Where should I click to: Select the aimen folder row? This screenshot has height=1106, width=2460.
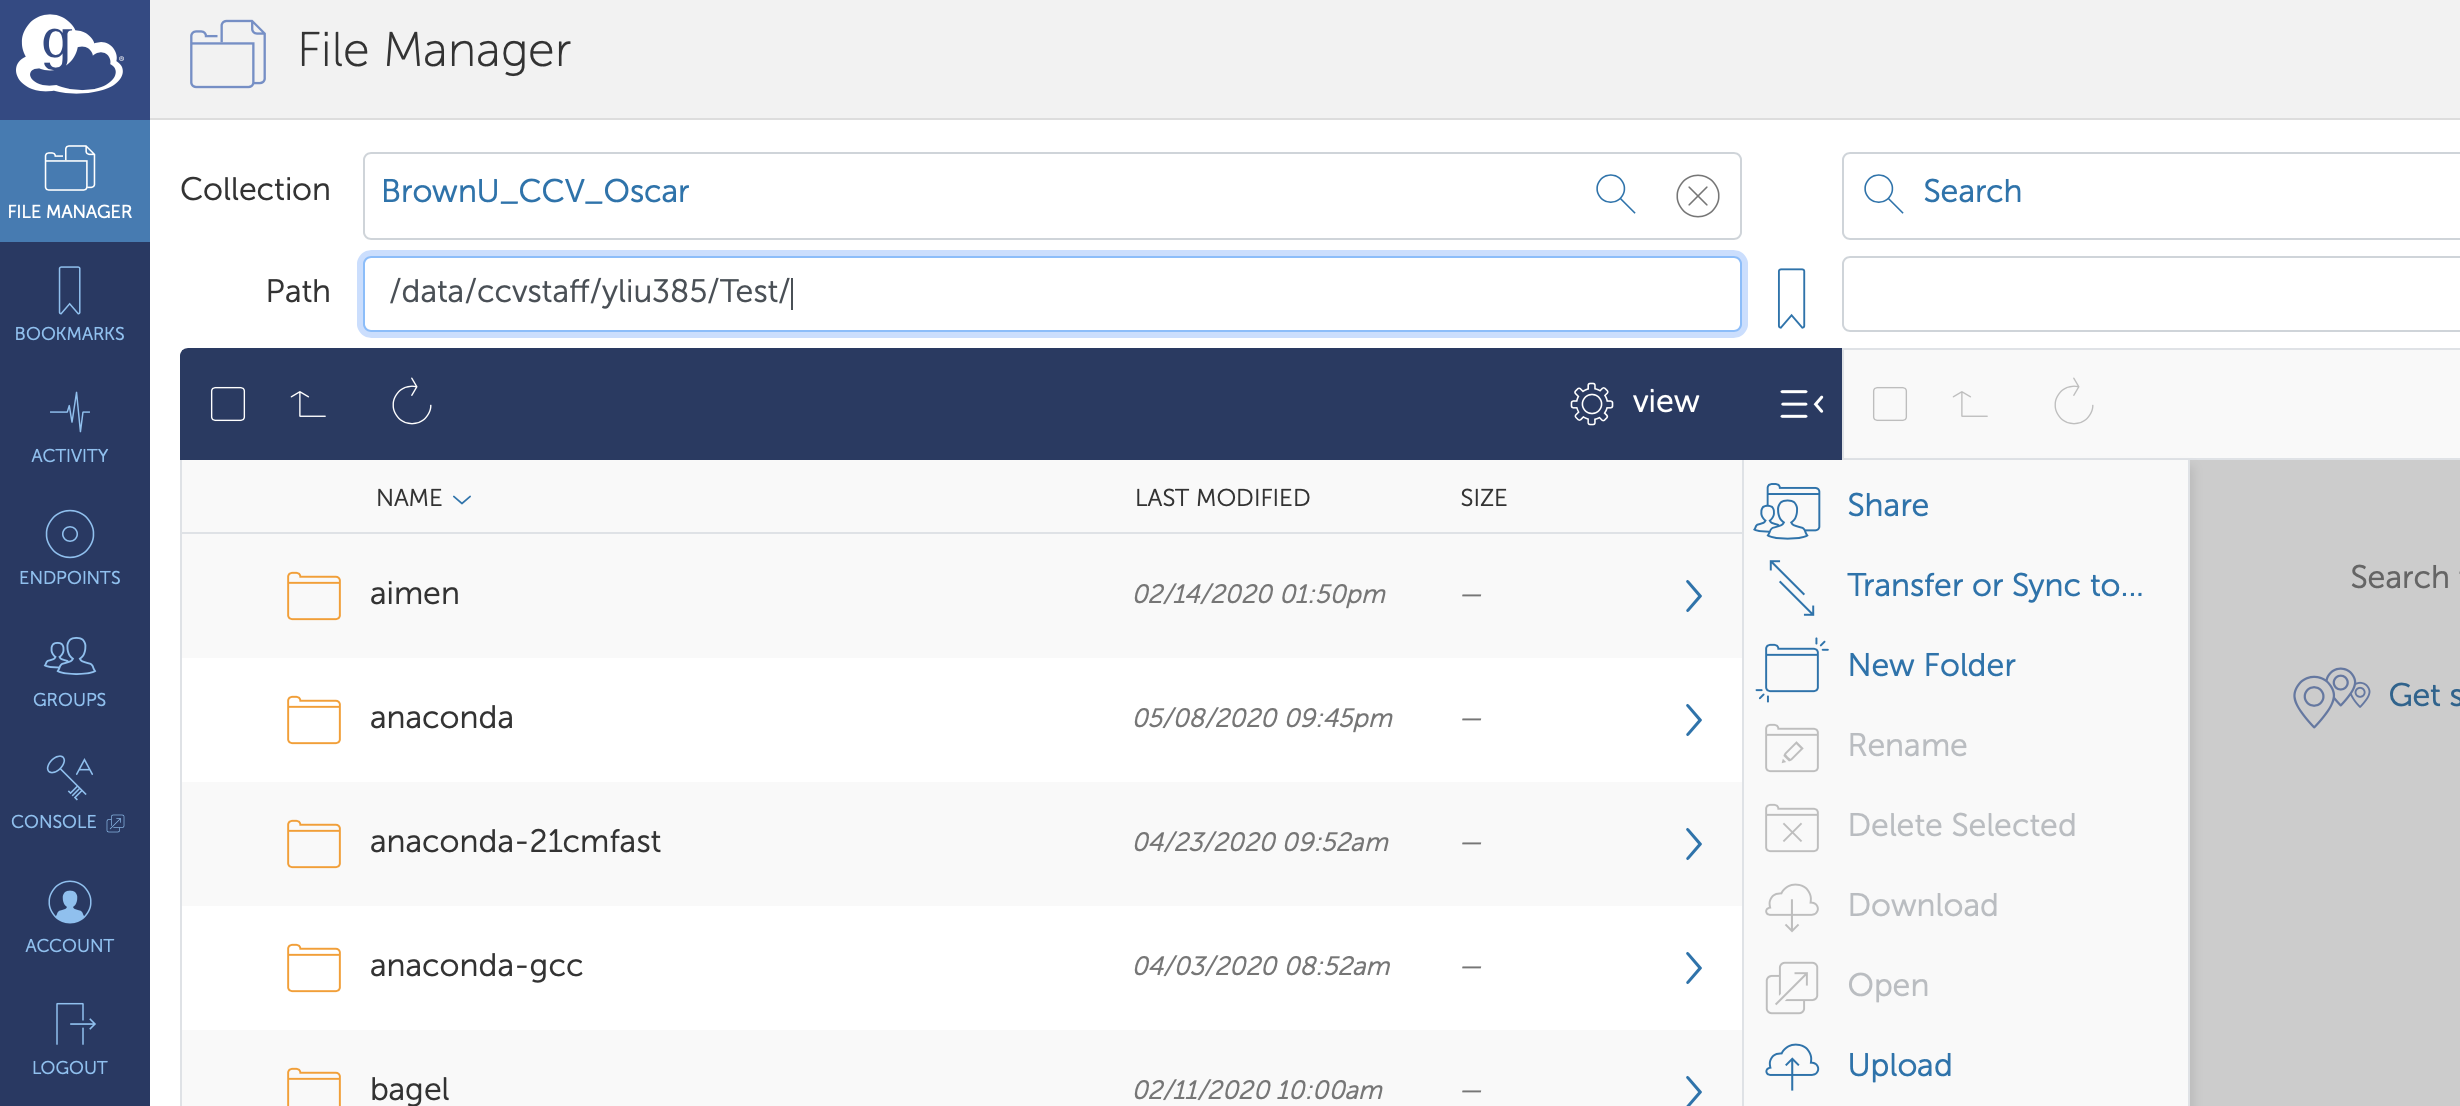coord(961,596)
